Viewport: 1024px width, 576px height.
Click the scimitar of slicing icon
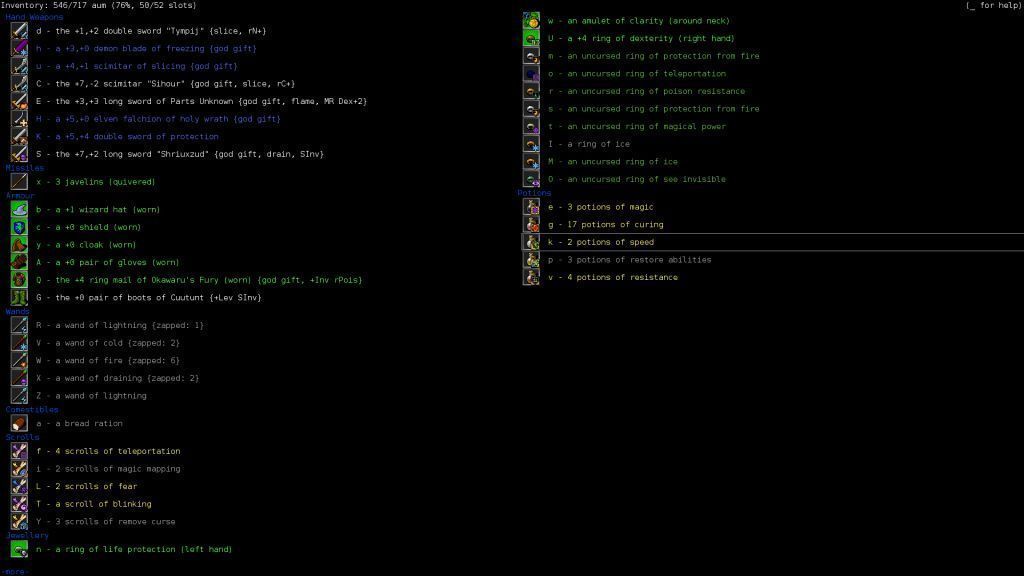coord(19,66)
